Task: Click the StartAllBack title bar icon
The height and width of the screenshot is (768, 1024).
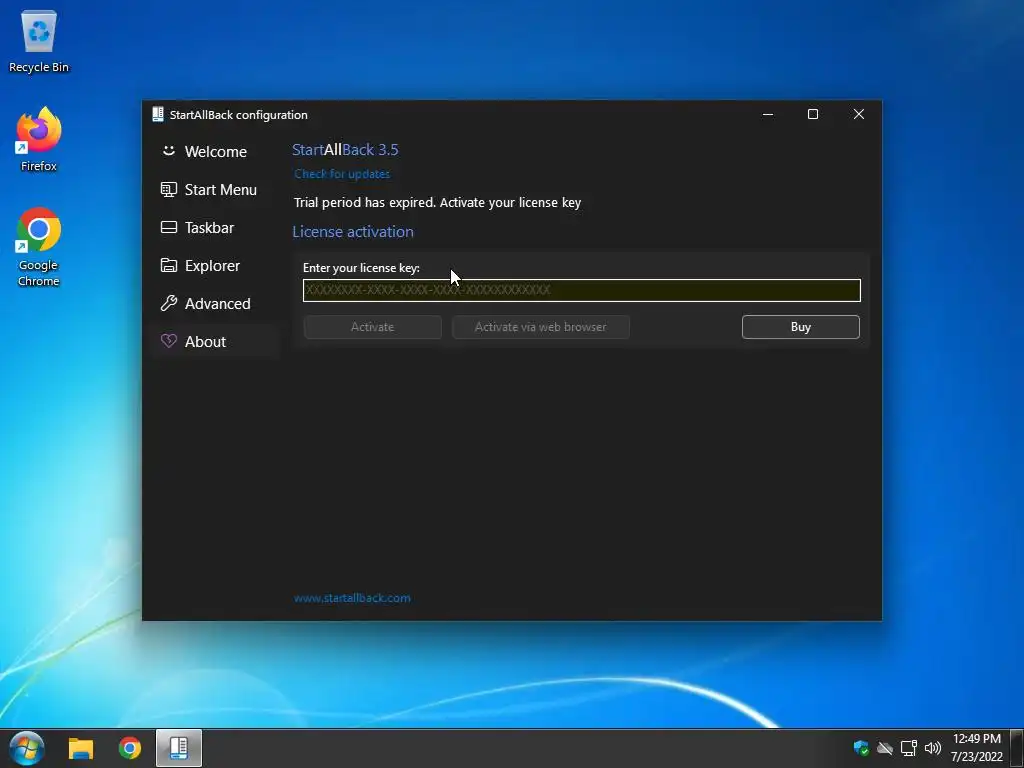Action: pos(157,114)
